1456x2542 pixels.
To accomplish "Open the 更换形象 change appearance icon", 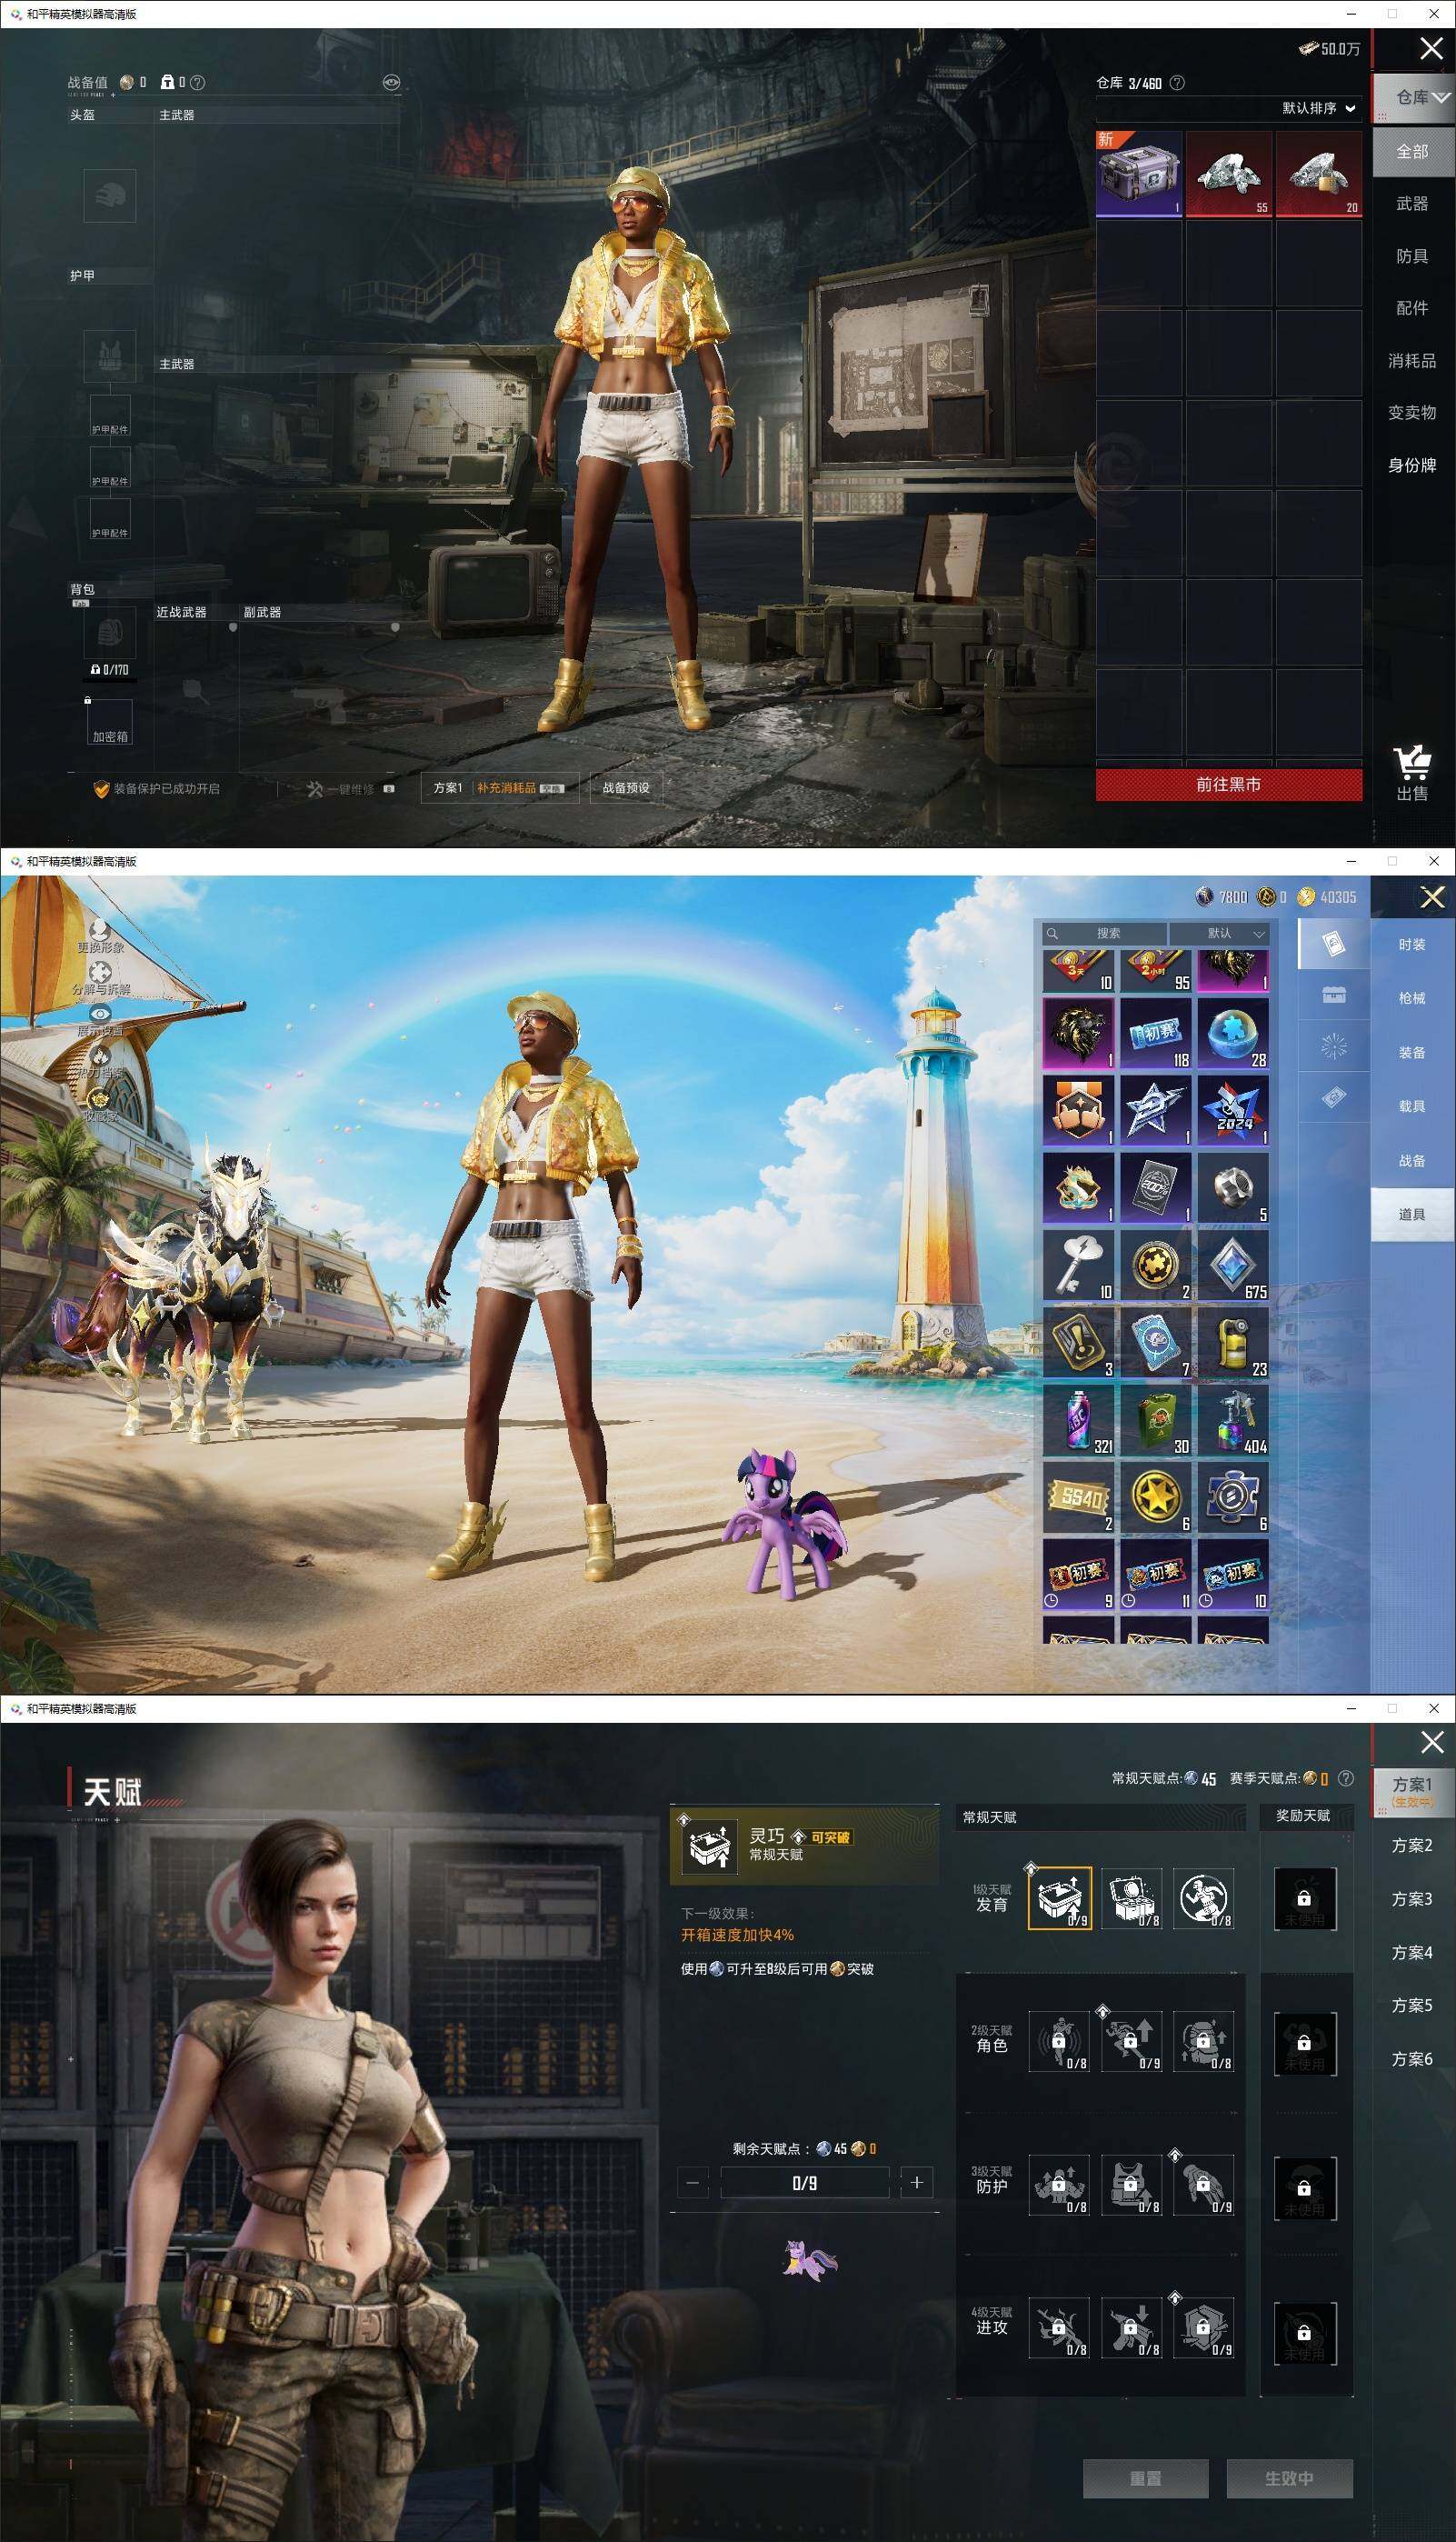I will [100, 931].
